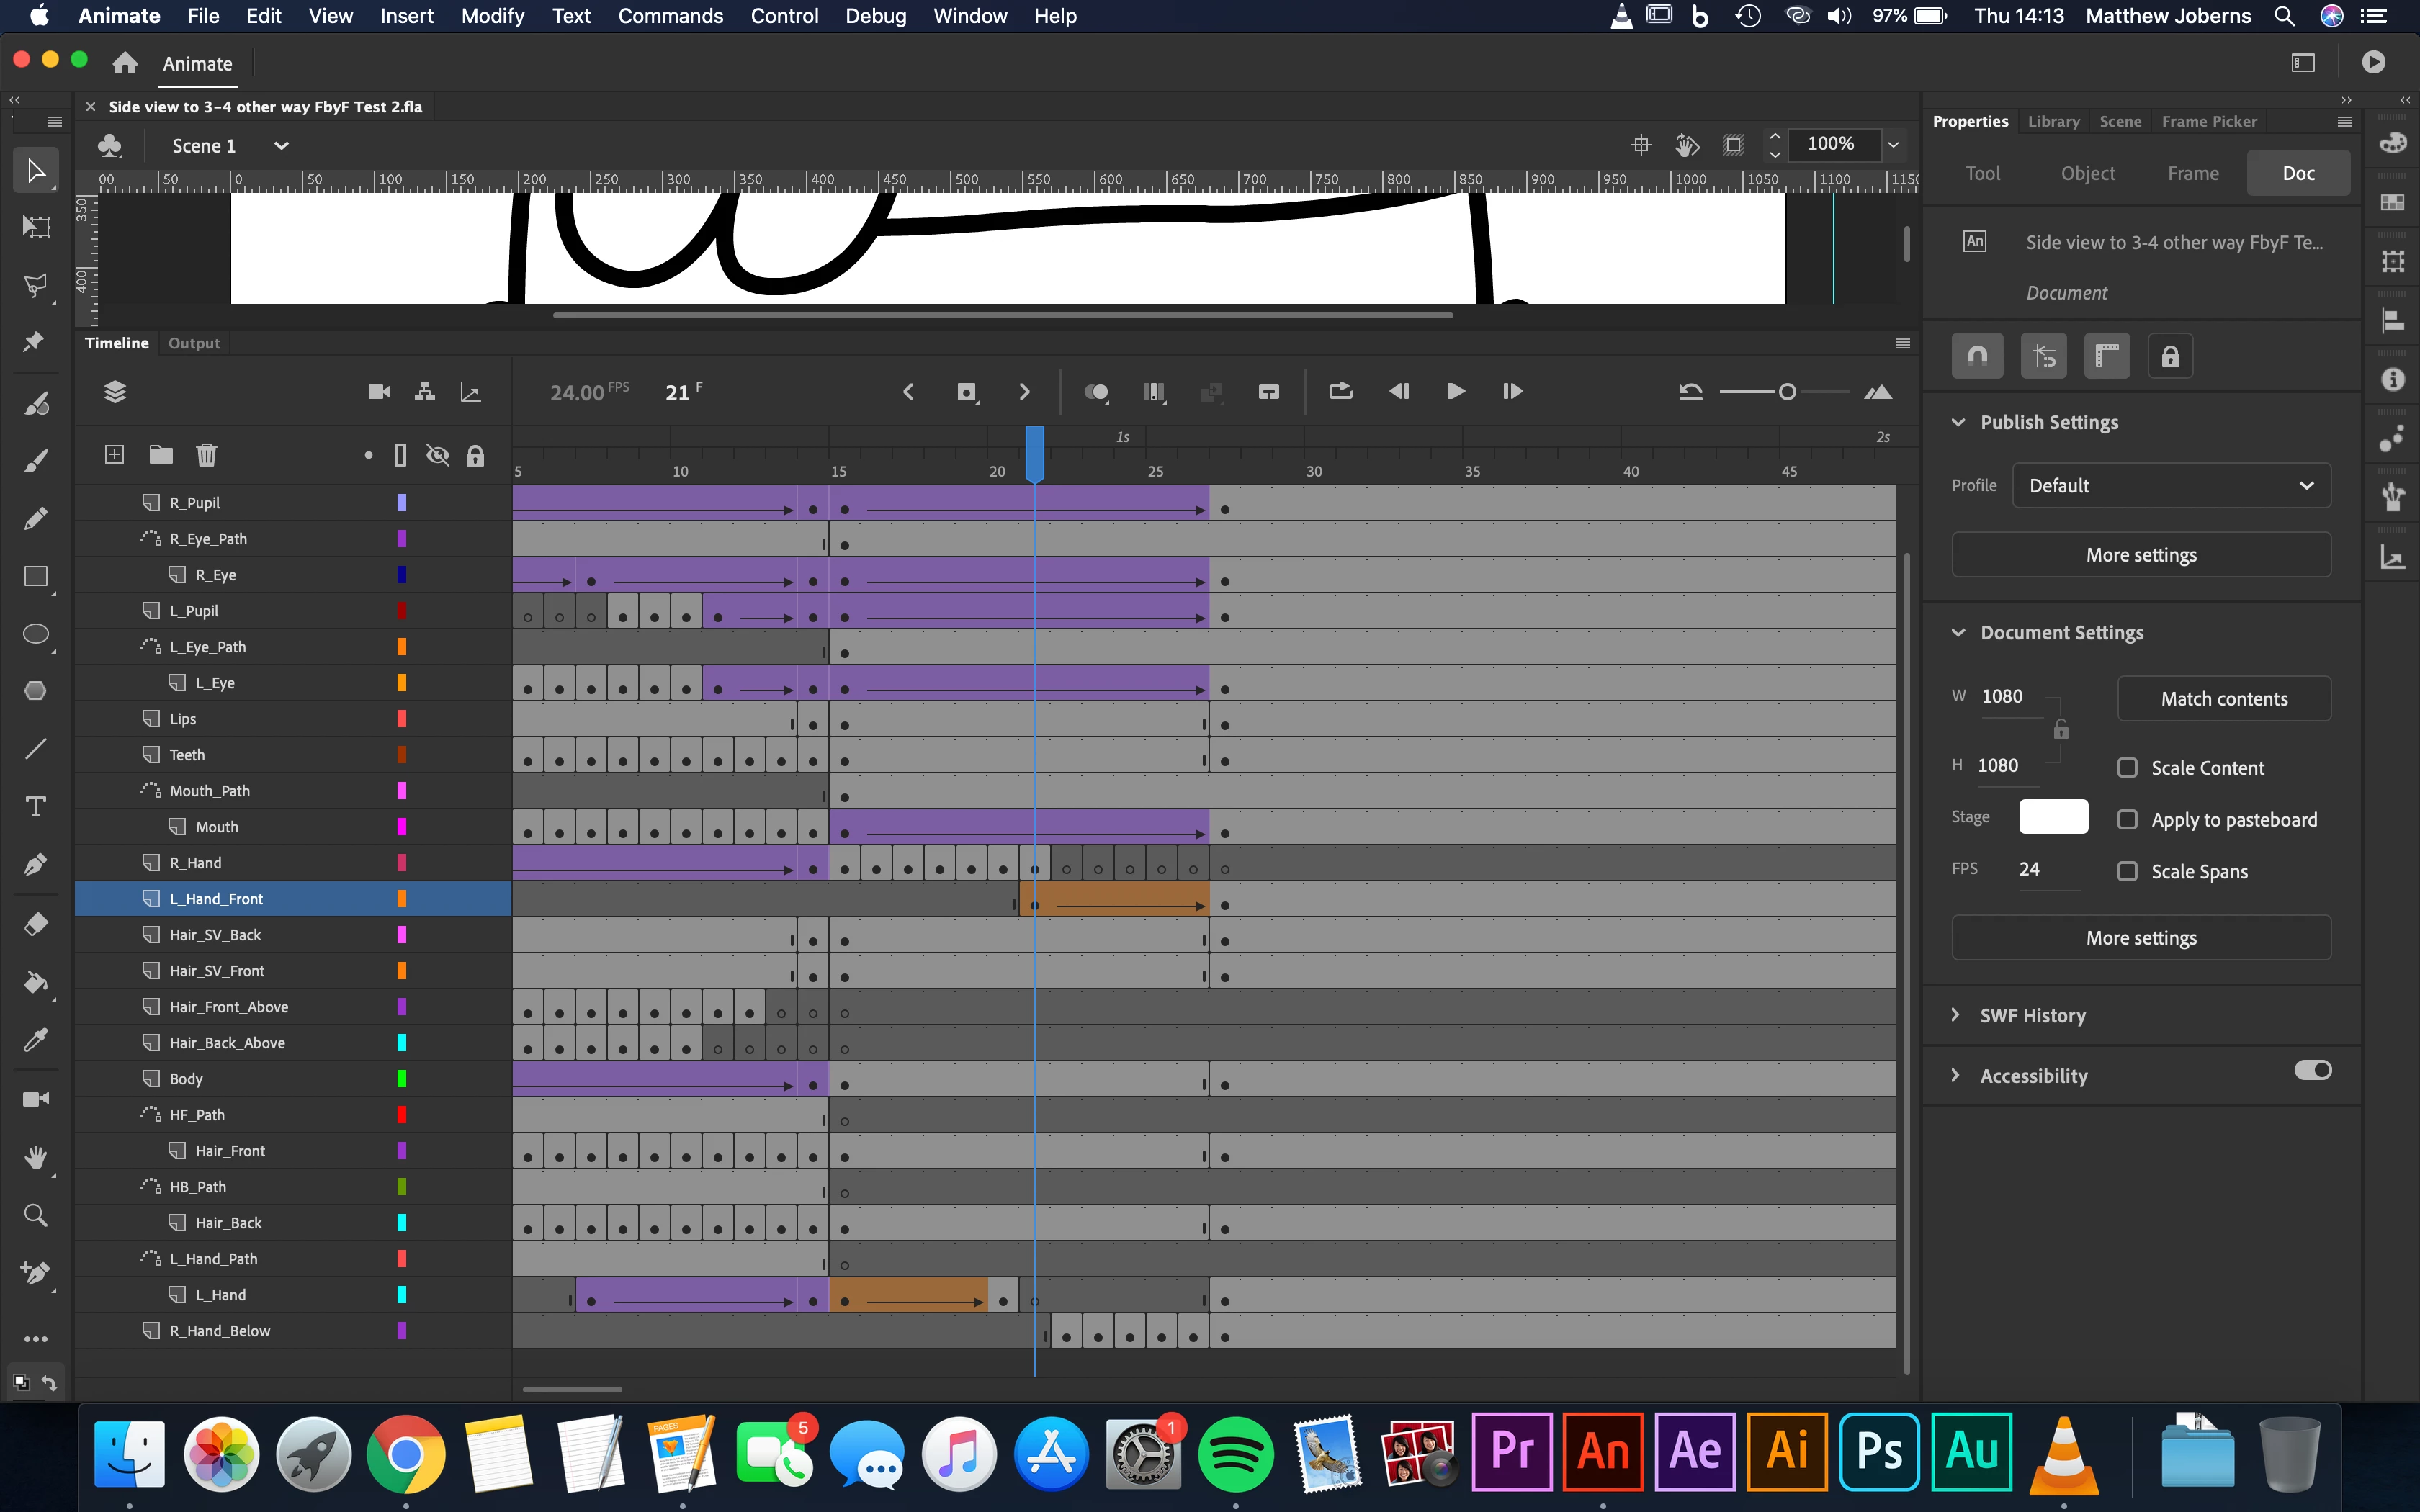
Task: Toggle the Accessibility switch
Action: (x=2312, y=1071)
